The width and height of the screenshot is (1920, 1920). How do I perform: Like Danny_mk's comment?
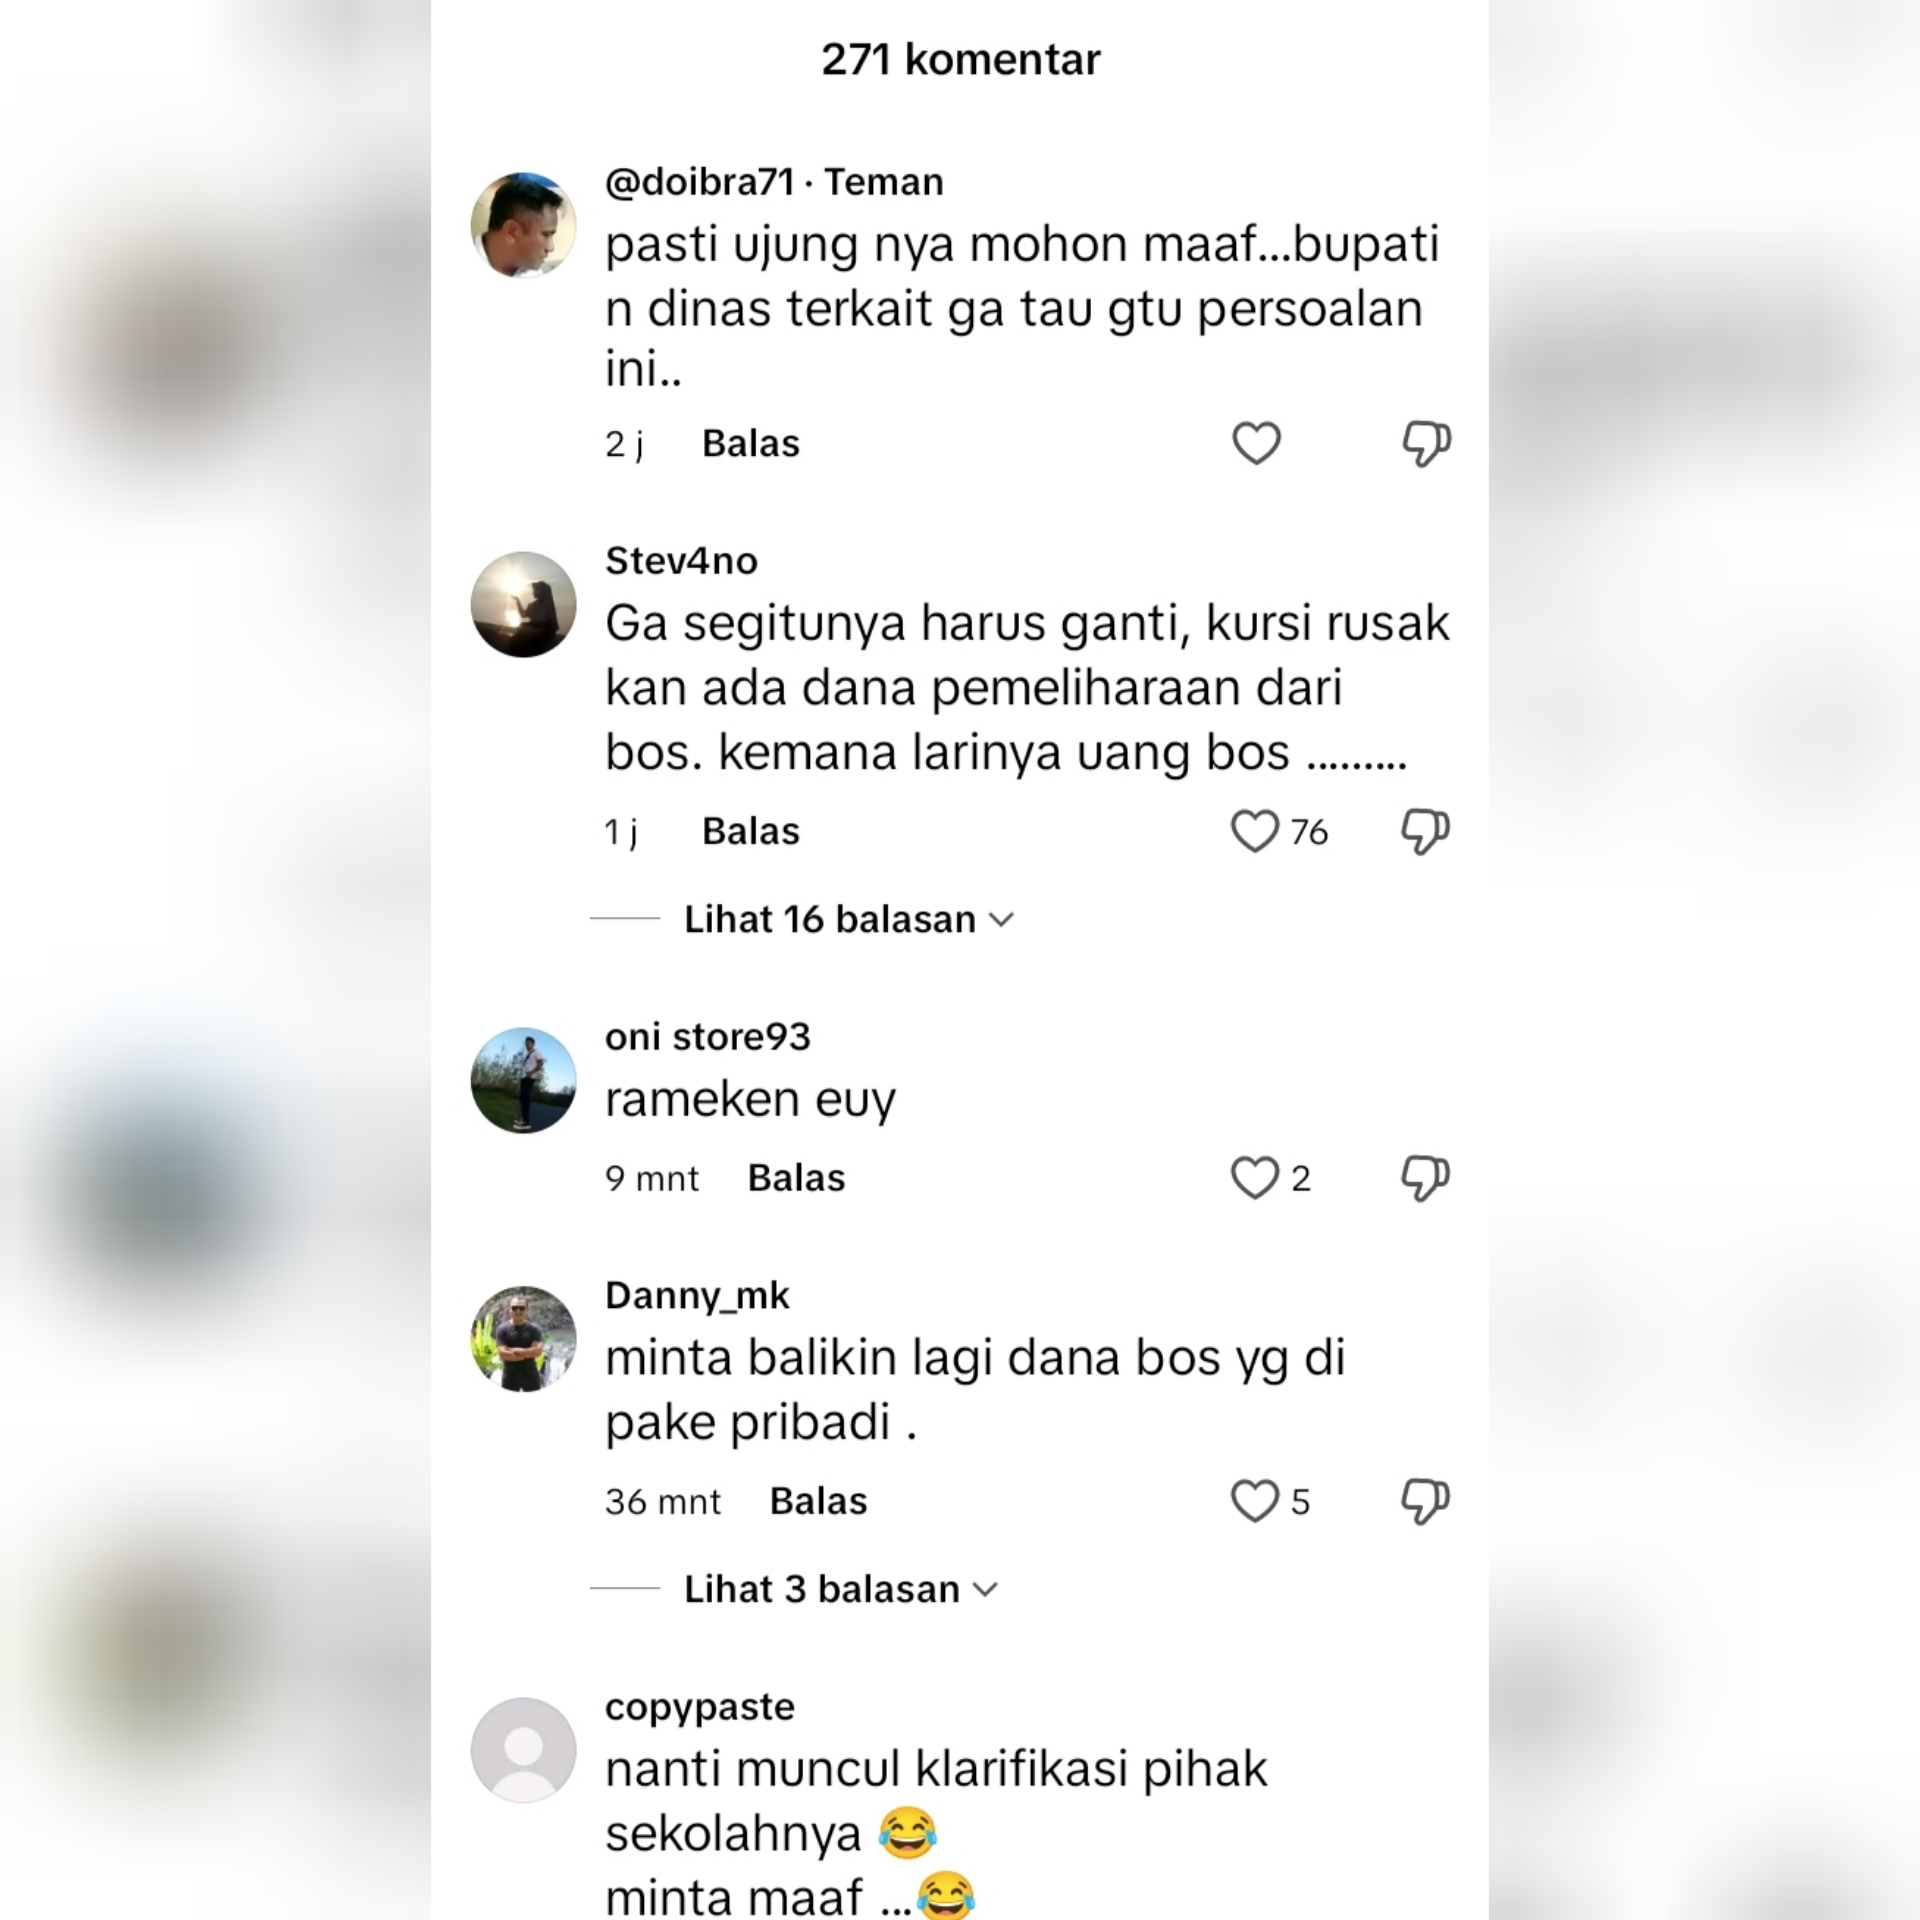pyautogui.click(x=1254, y=1500)
